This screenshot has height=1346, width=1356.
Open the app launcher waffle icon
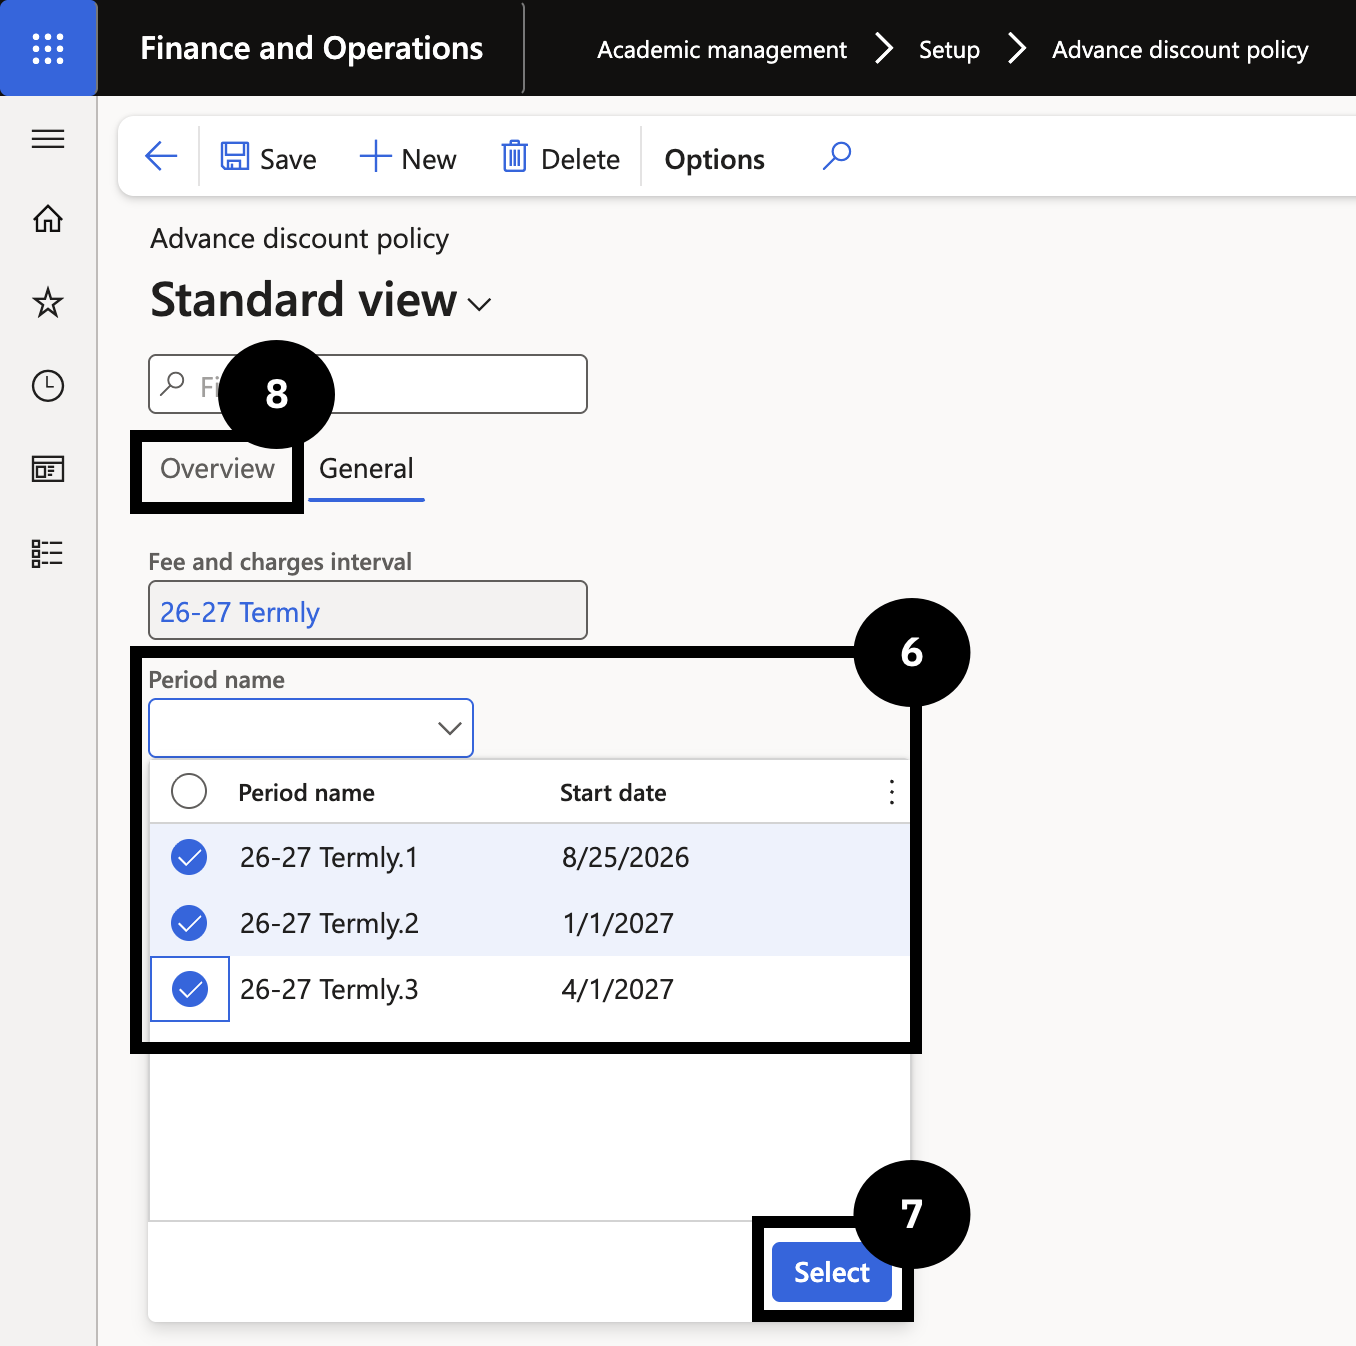click(48, 48)
